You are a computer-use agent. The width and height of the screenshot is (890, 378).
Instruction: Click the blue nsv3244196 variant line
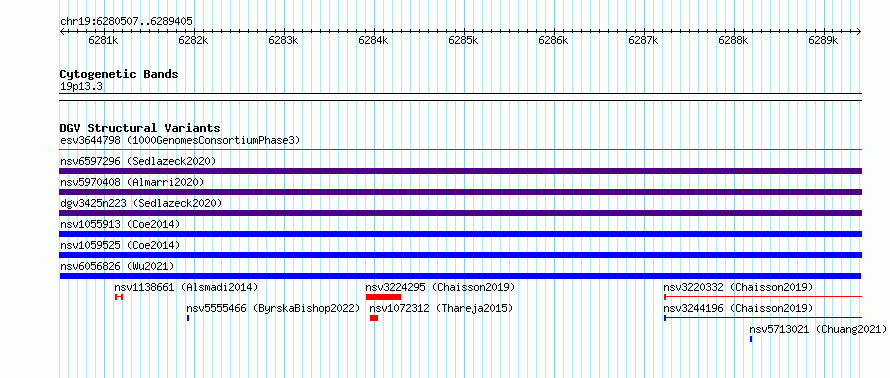[x=763, y=318]
